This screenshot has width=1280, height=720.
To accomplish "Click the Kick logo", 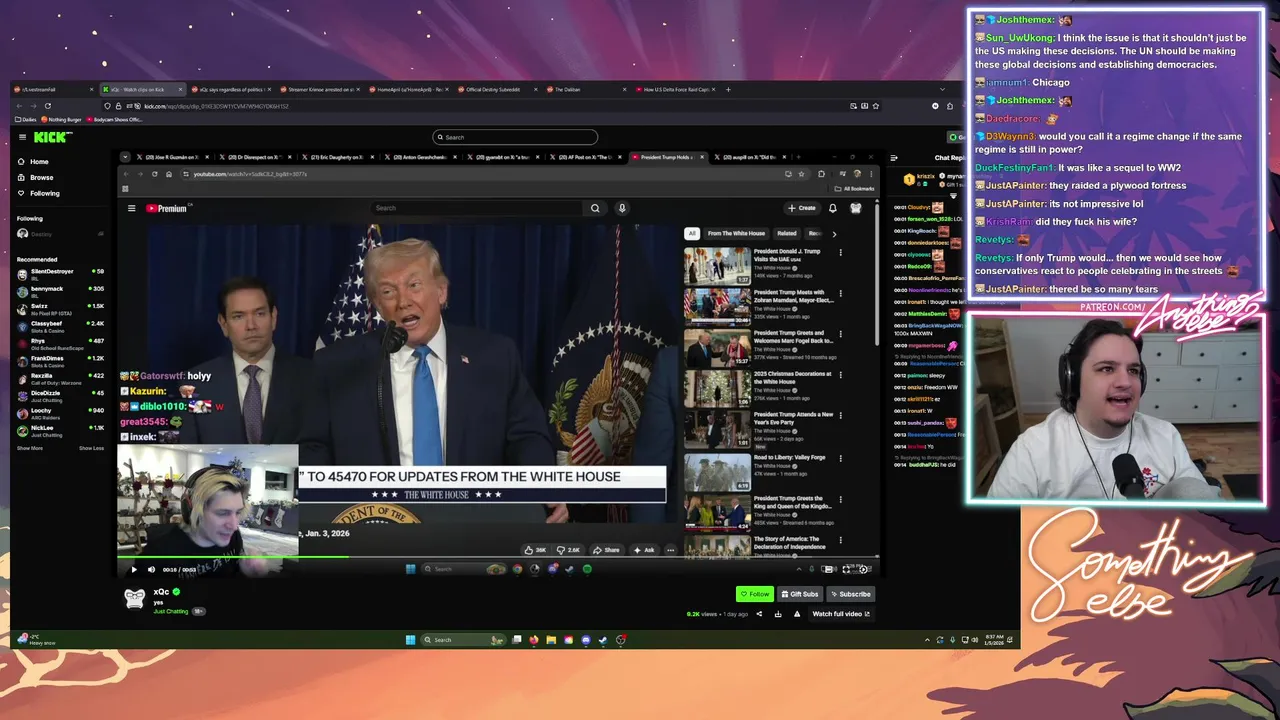I will click(x=52, y=137).
